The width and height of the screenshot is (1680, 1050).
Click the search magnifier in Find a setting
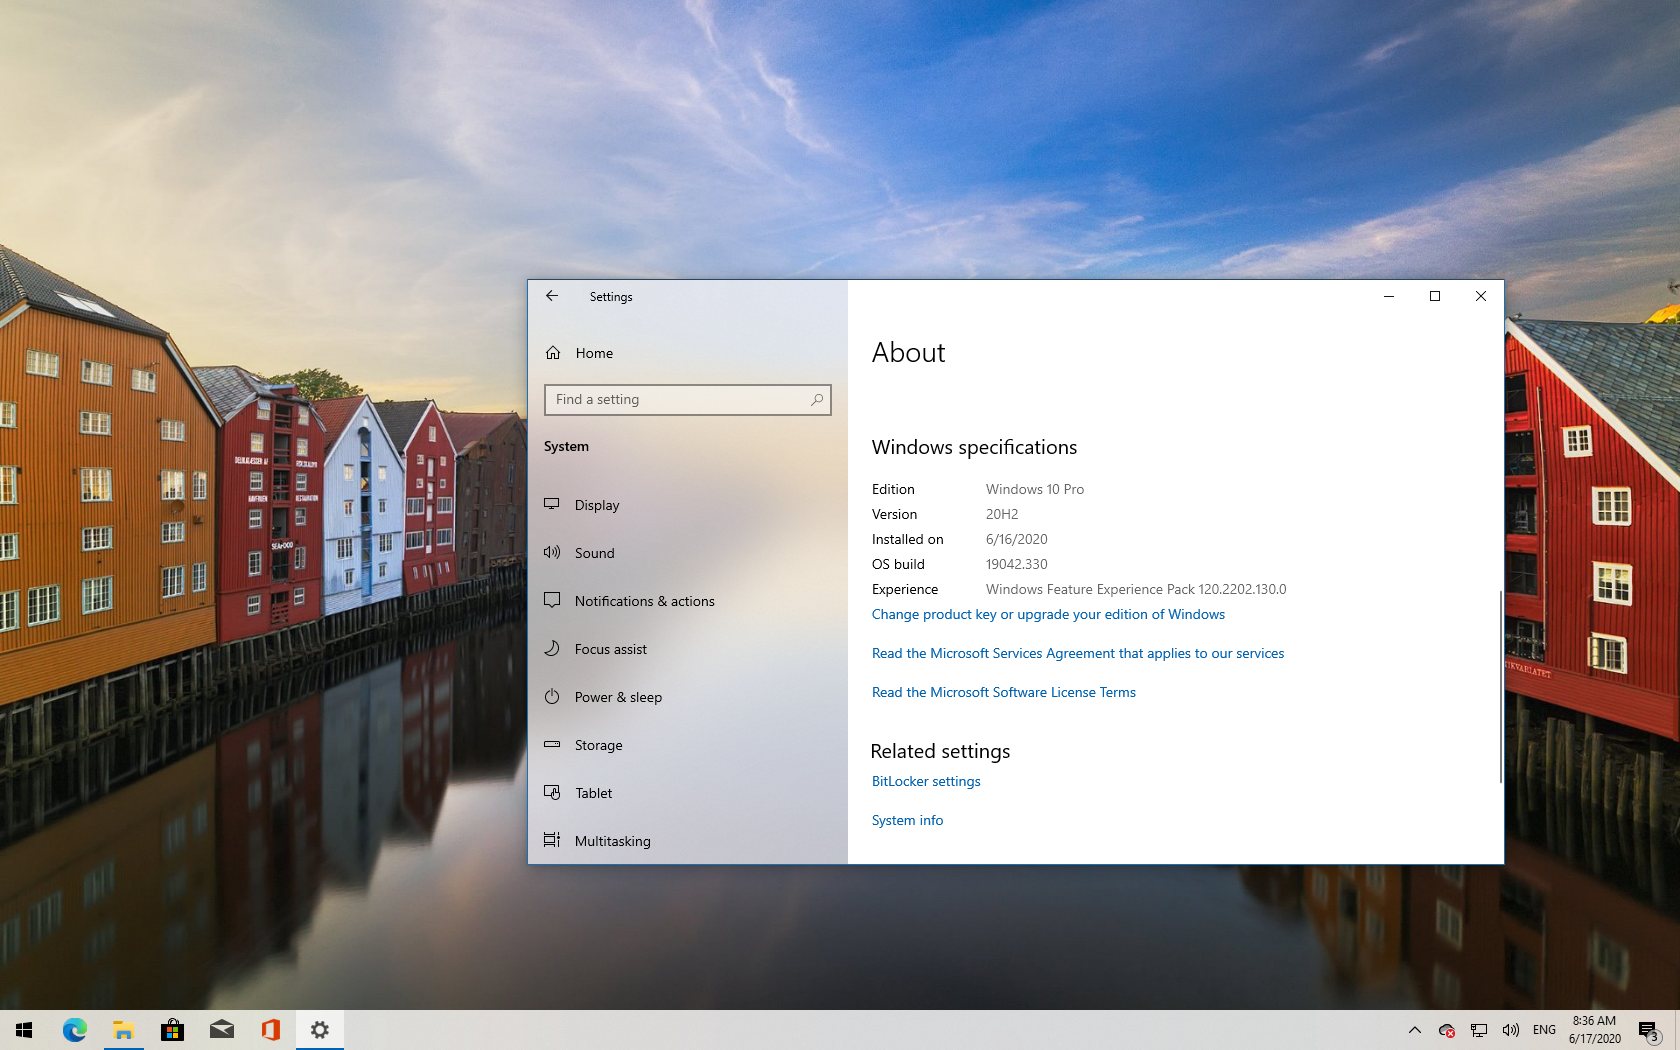tap(817, 399)
